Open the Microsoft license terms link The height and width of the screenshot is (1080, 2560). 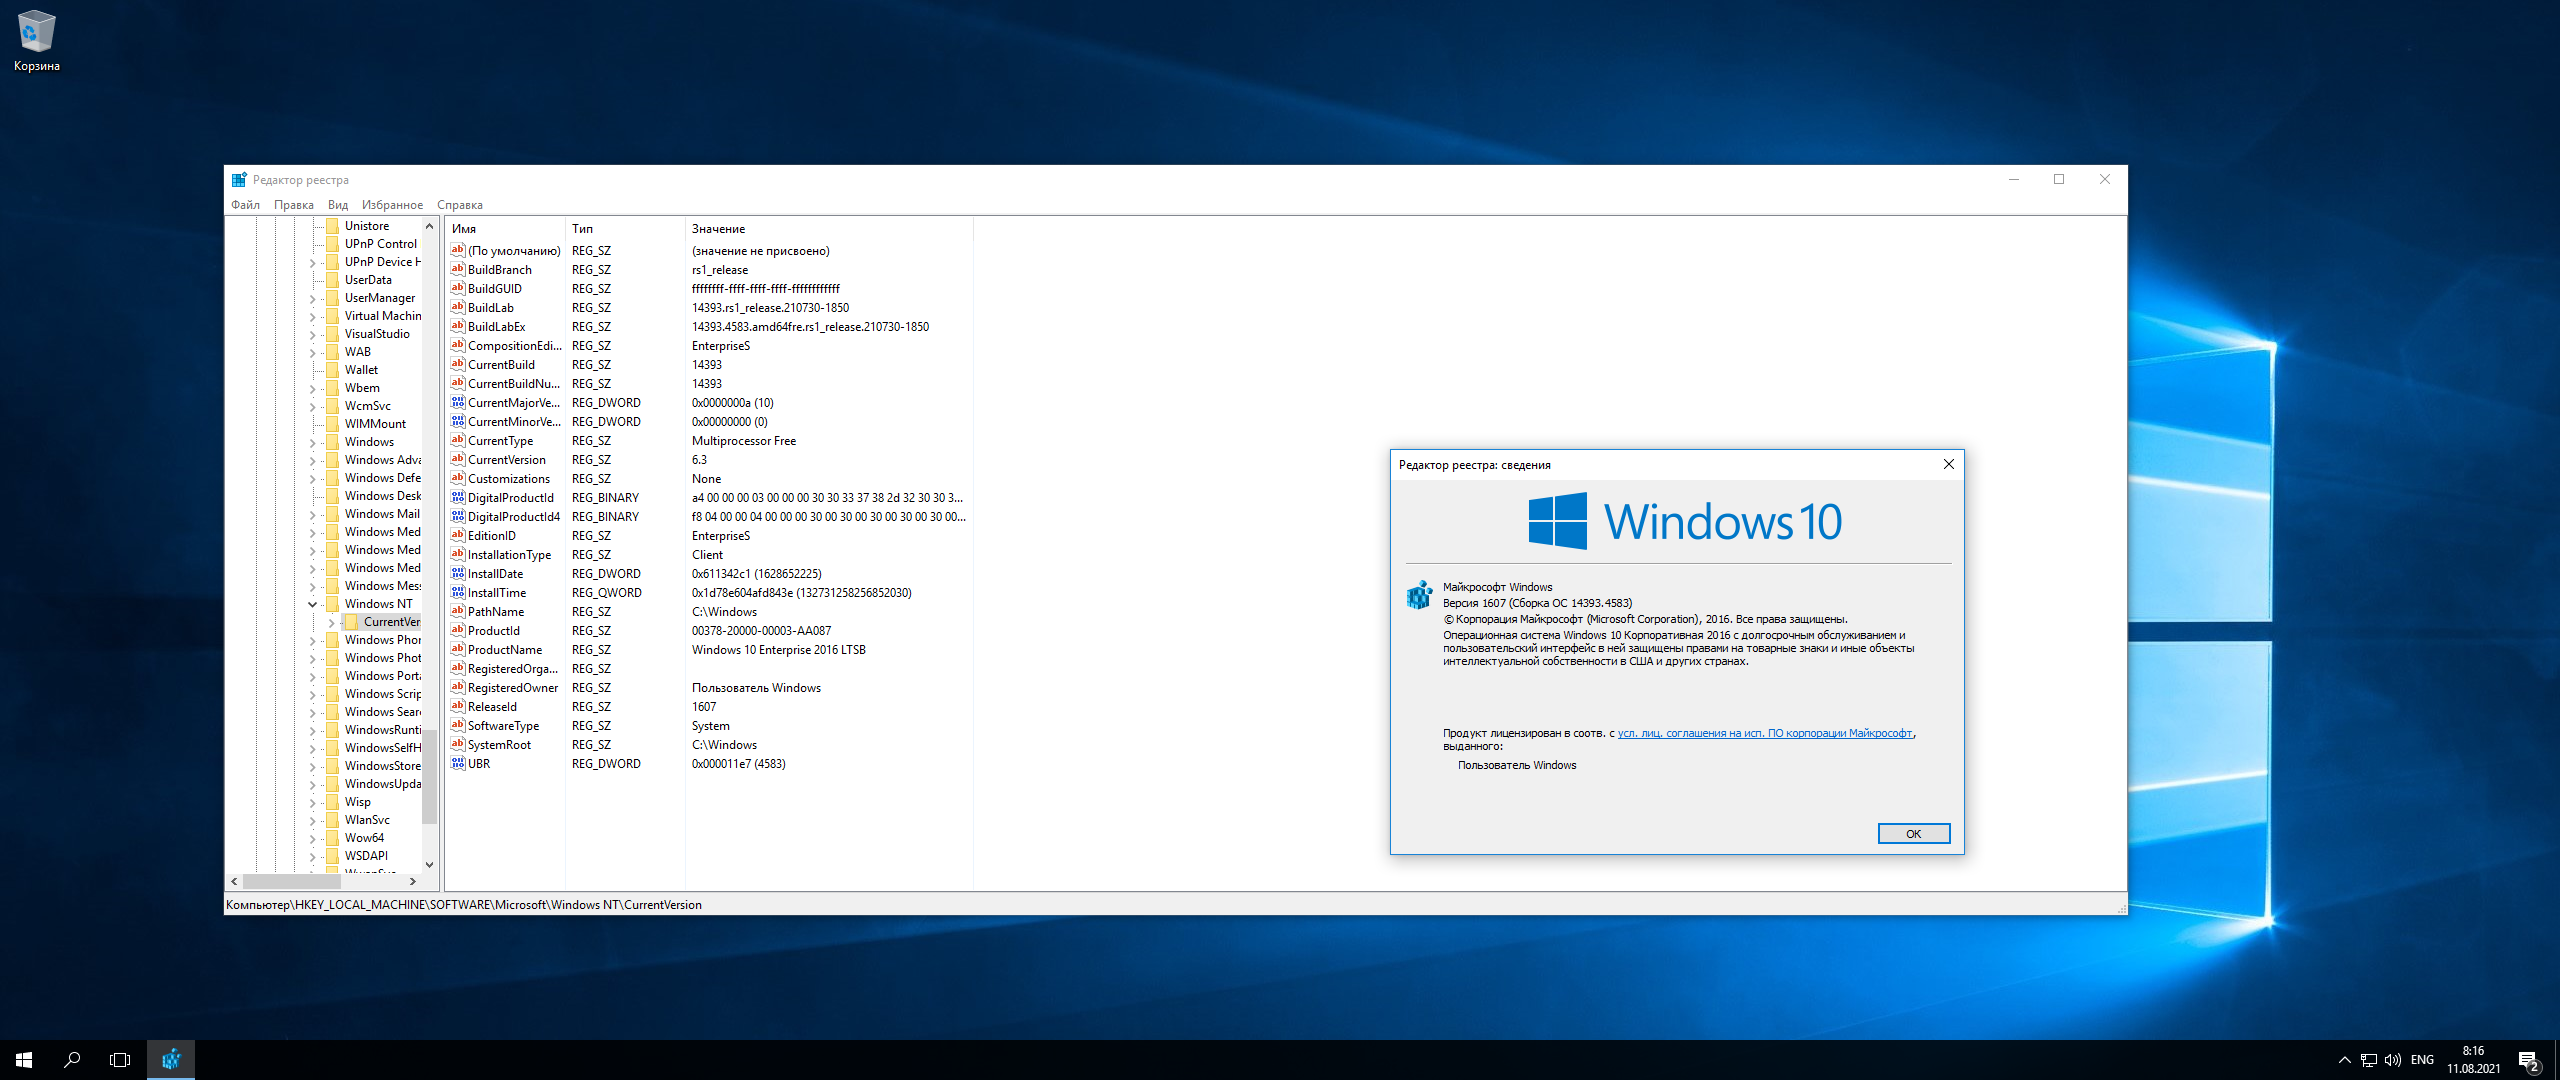pos(1765,733)
